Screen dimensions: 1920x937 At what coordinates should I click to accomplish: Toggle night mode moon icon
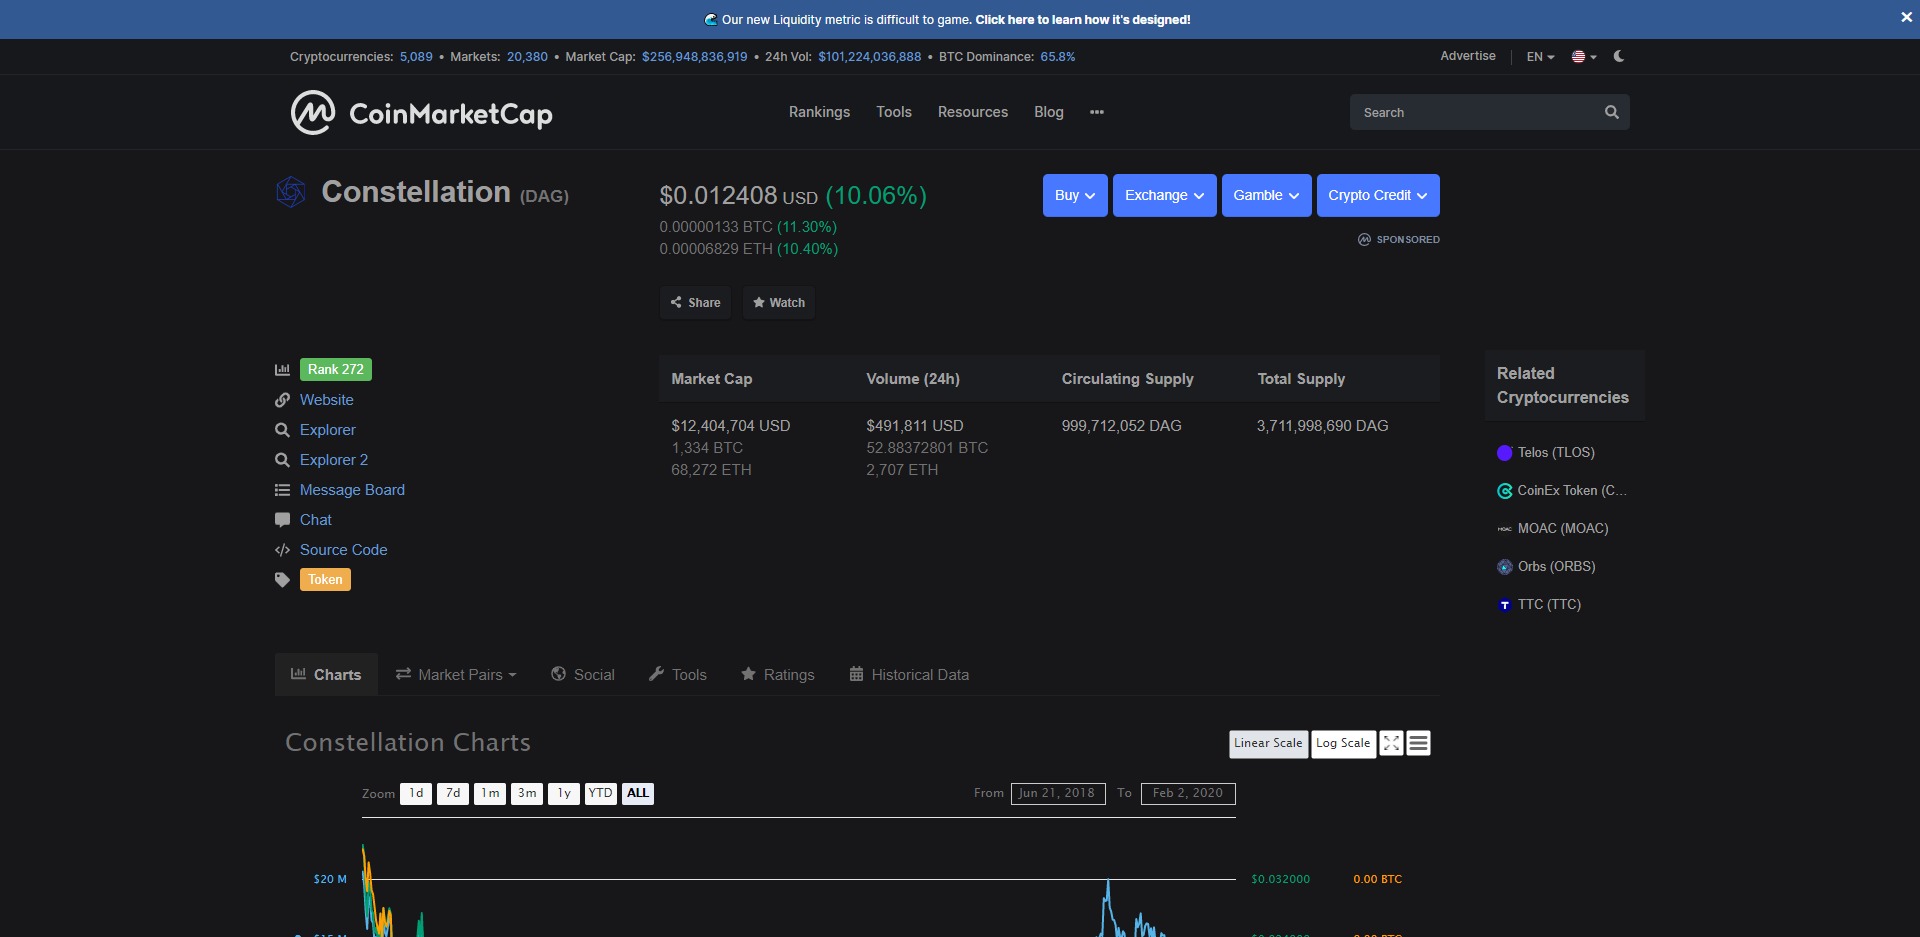[1619, 56]
